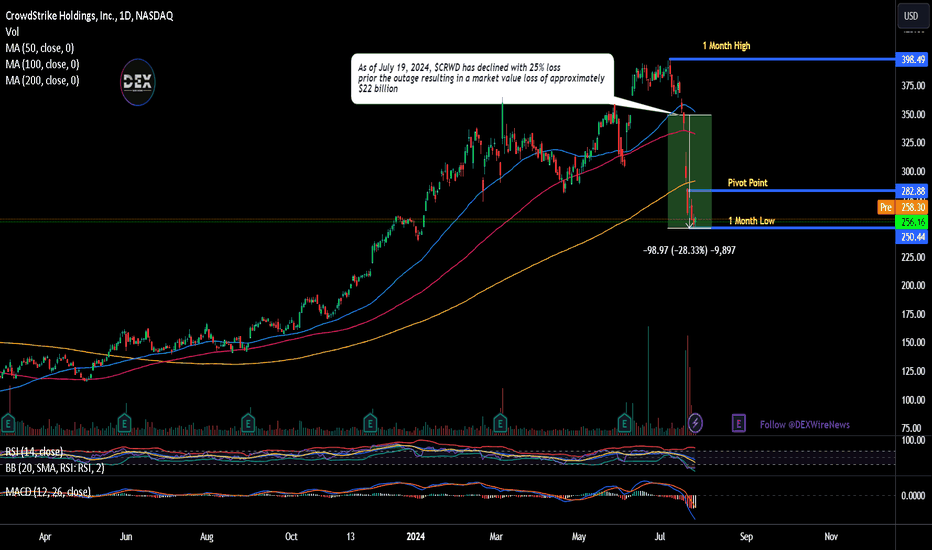Click the -98.97 (−28.33%) measurement text
932x550 pixels.
click(x=689, y=250)
